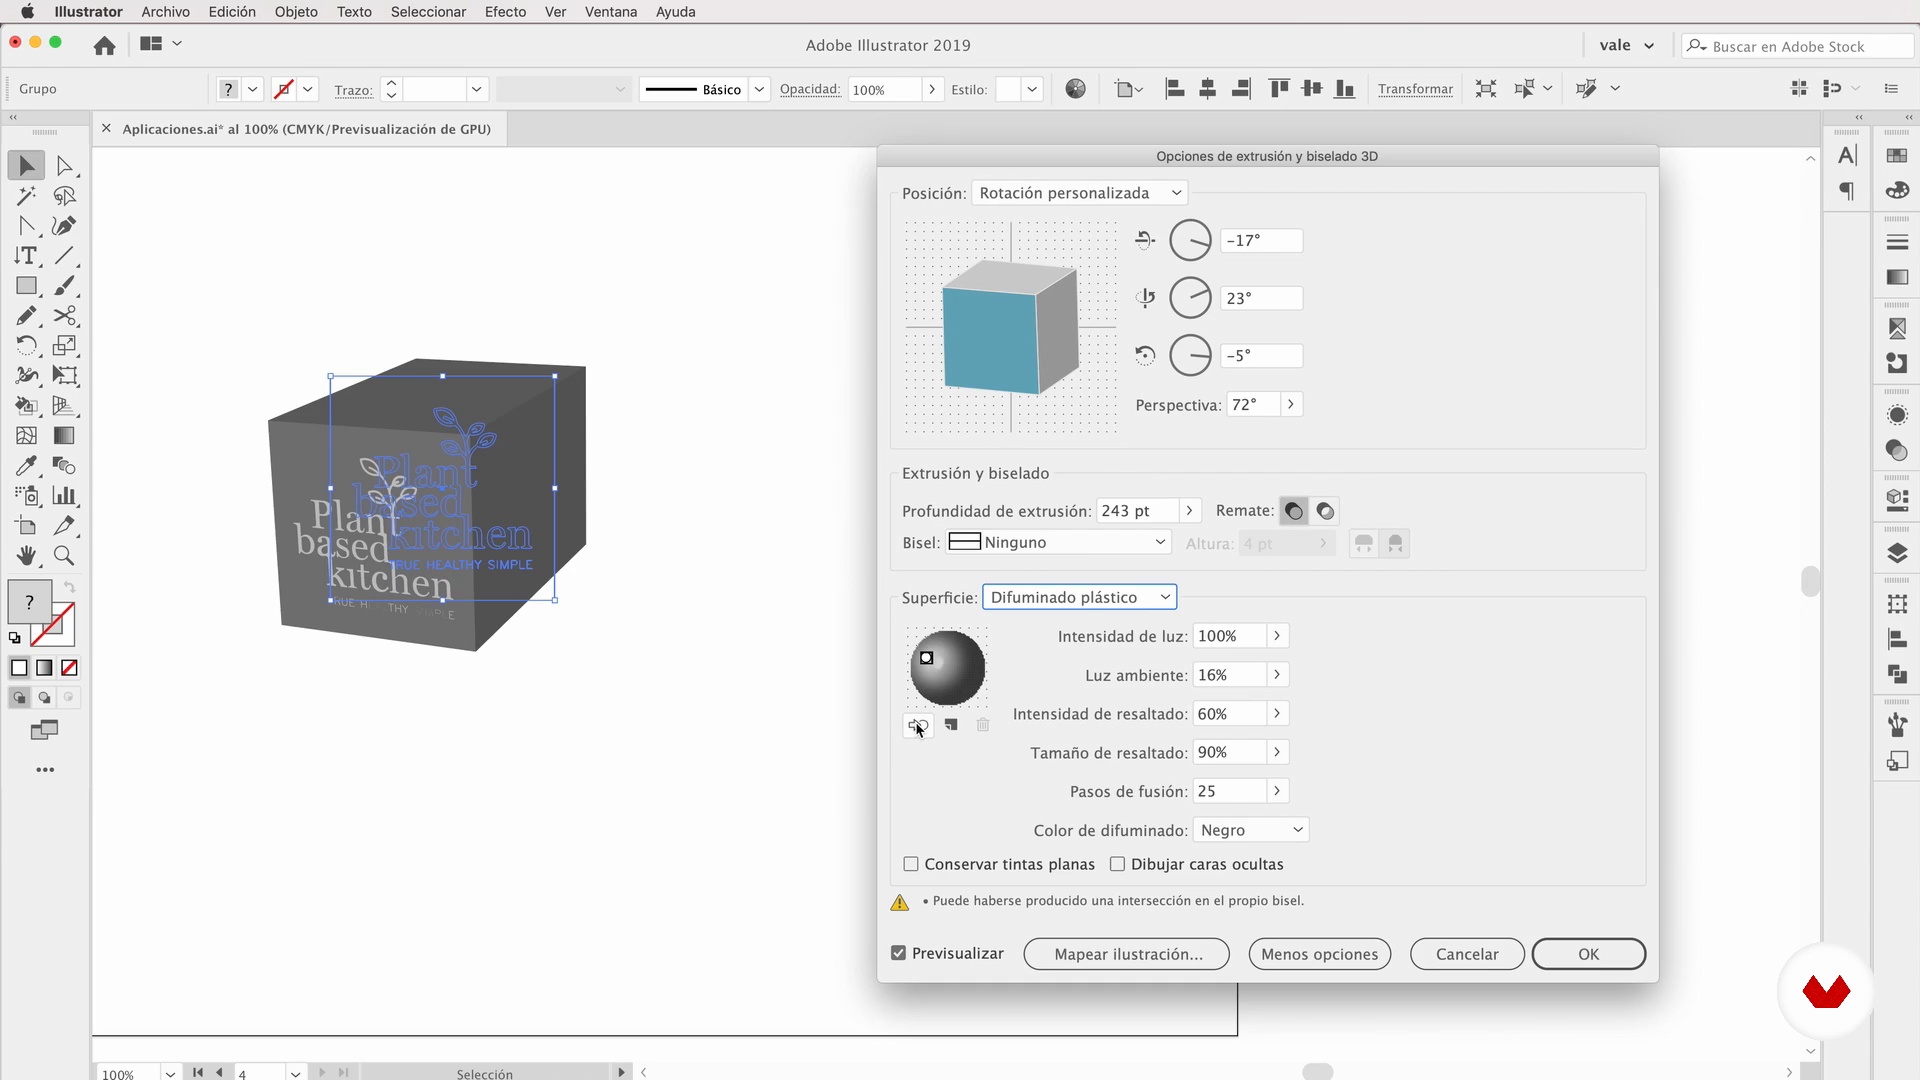Swap fill and stroke colors
Viewport: 1920px width, 1080px height.
pyautogui.click(x=69, y=587)
